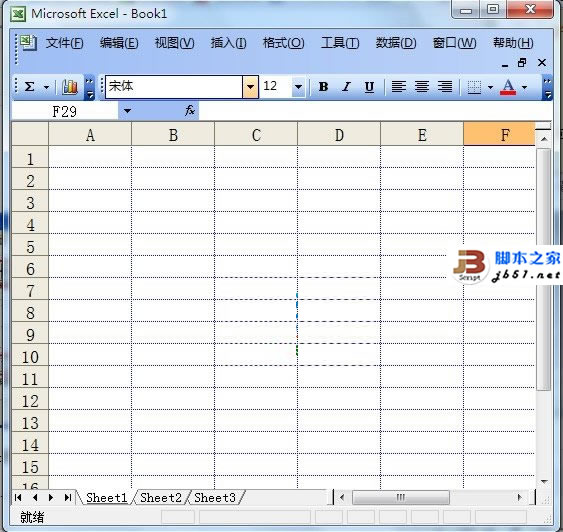Toggle italic formatting
This screenshot has height=532, width=563.
[346, 87]
